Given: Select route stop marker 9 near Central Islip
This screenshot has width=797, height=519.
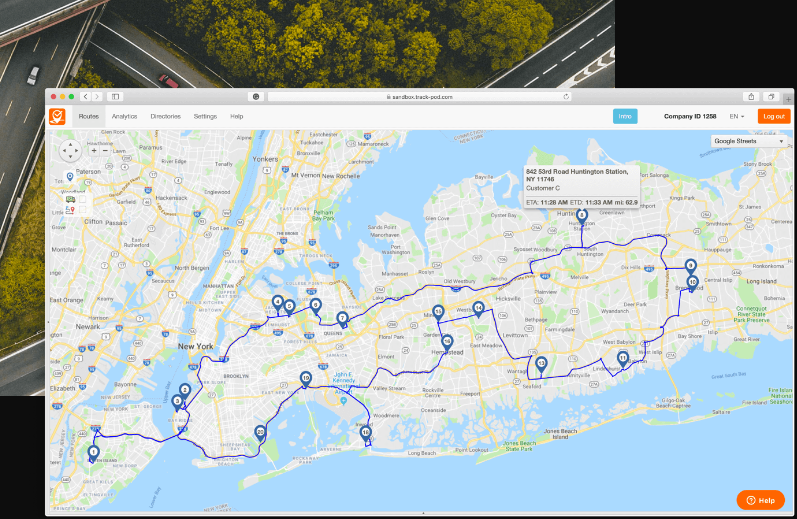Looking at the screenshot, I should (690, 266).
